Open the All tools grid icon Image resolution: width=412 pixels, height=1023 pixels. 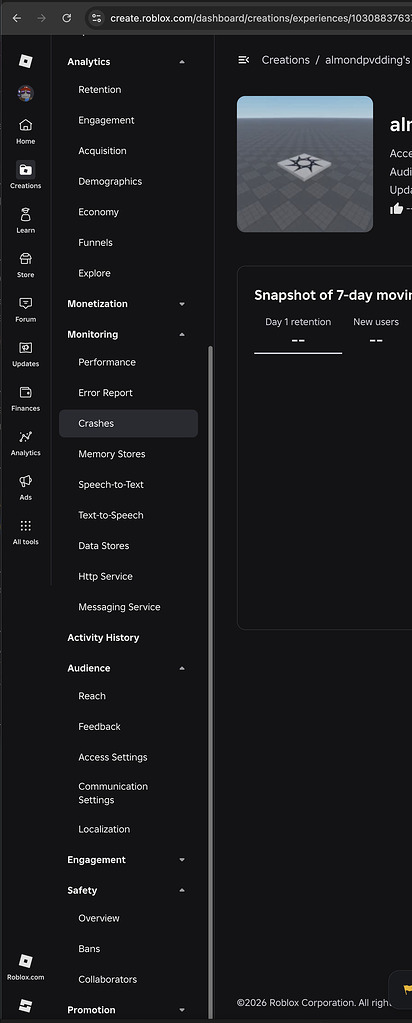(25, 531)
